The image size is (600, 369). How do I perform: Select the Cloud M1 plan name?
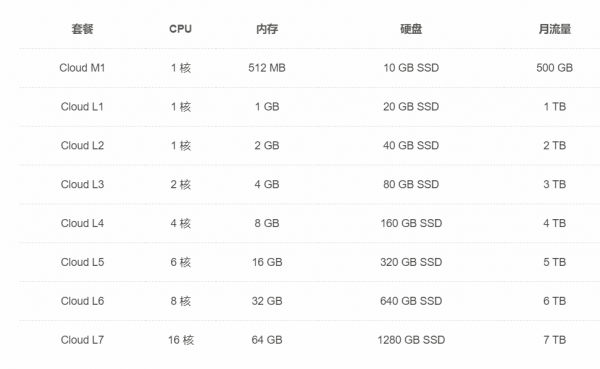point(82,68)
